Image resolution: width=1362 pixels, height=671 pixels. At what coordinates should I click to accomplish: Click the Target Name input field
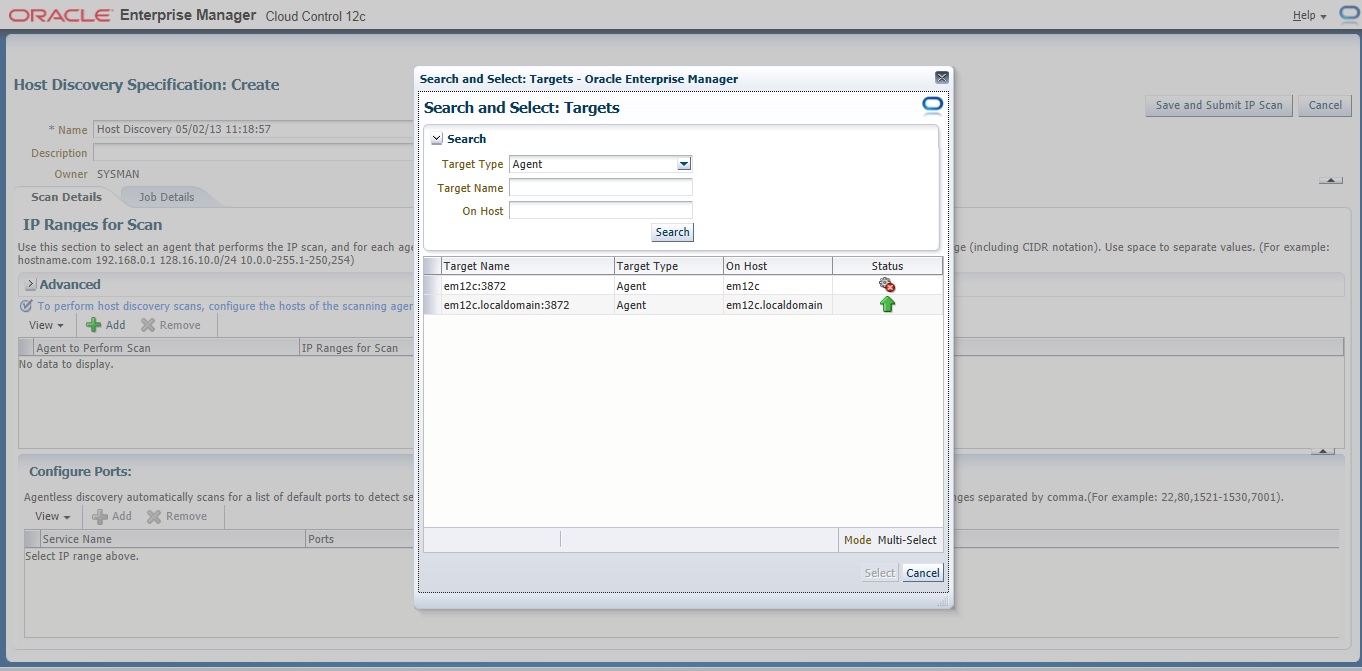tap(600, 188)
